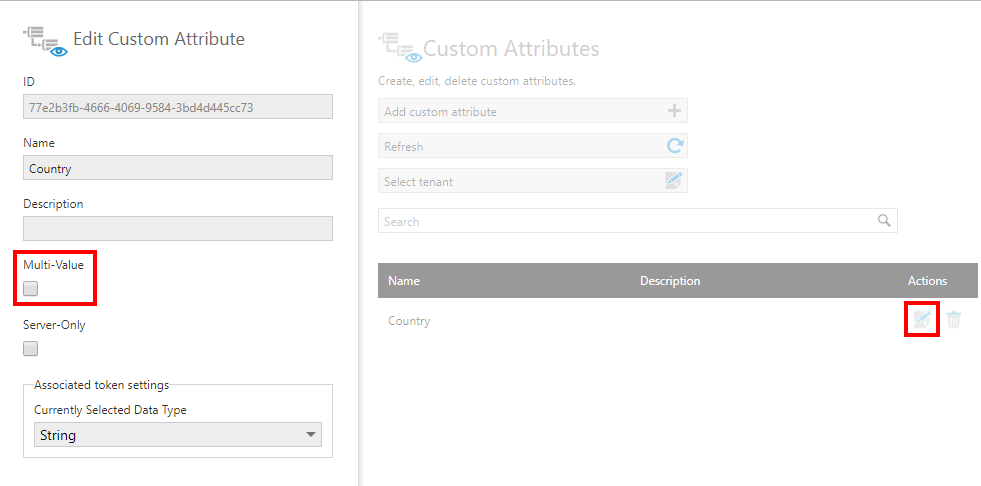
Task: Click the Add custom attribute button
Action: tap(532, 111)
